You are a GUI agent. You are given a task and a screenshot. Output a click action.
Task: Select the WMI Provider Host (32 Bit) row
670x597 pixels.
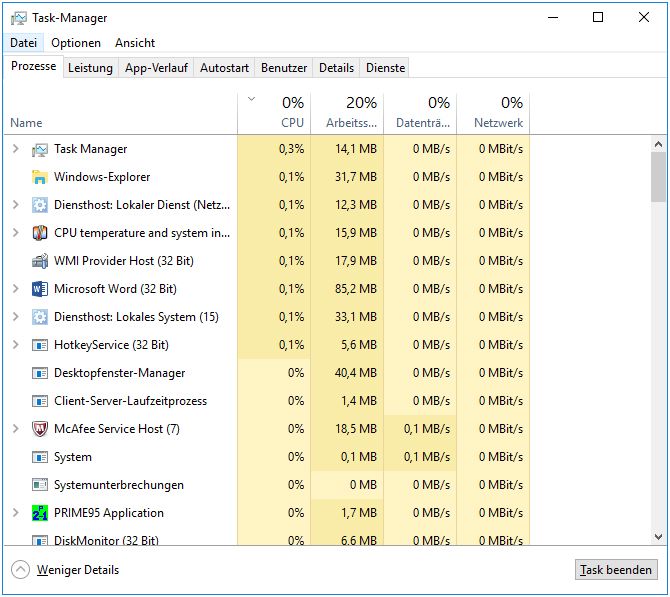pos(267,261)
